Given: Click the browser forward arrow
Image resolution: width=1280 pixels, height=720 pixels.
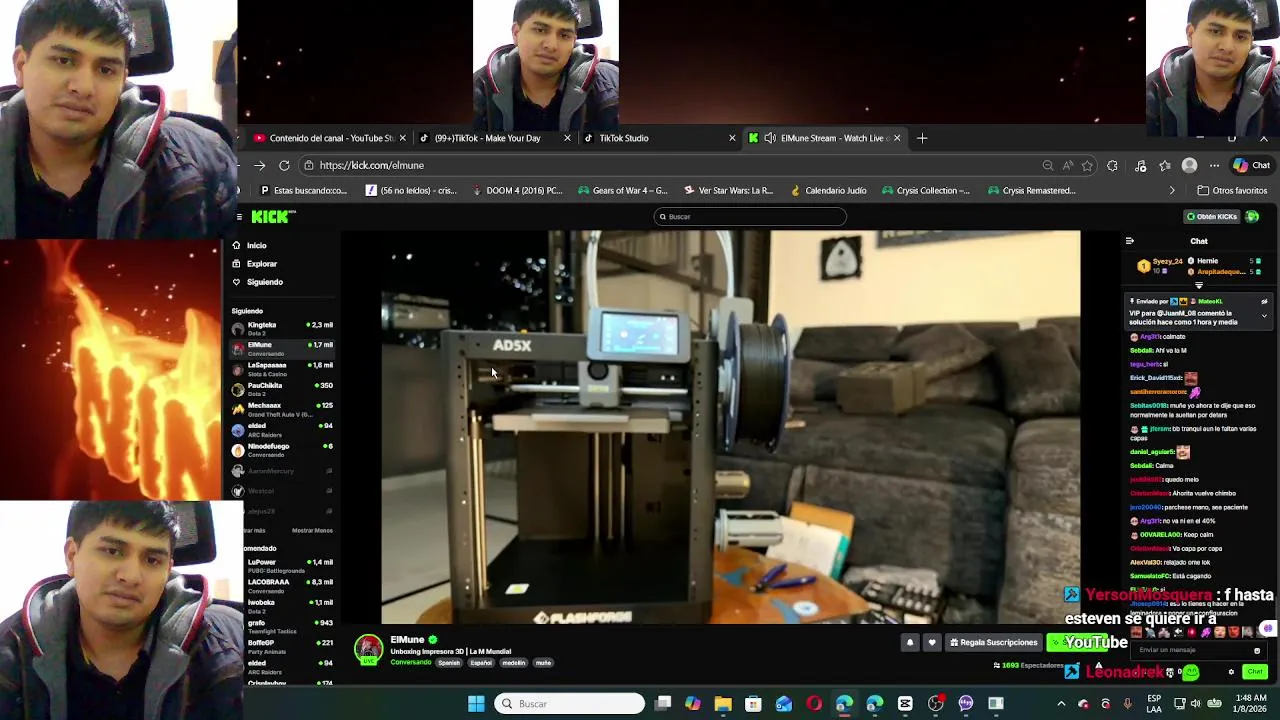Looking at the screenshot, I should point(259,165).
